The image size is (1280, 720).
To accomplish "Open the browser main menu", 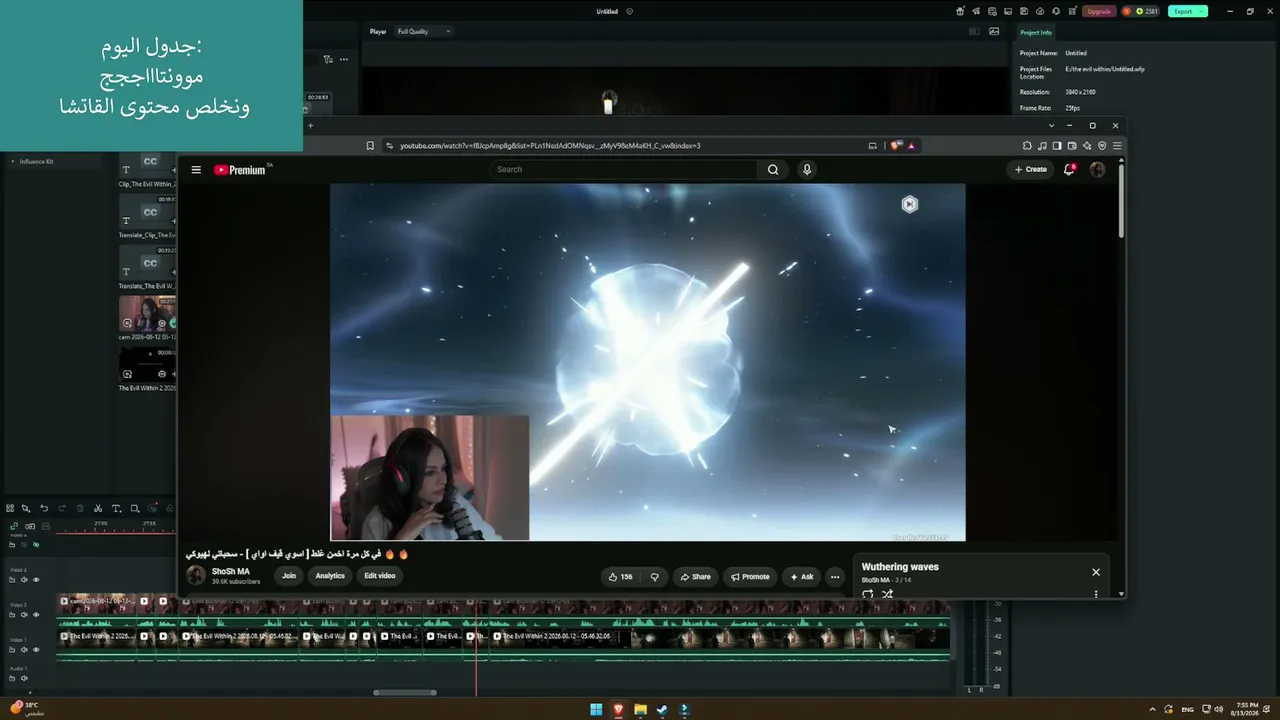I will [x=1117, y=146].
